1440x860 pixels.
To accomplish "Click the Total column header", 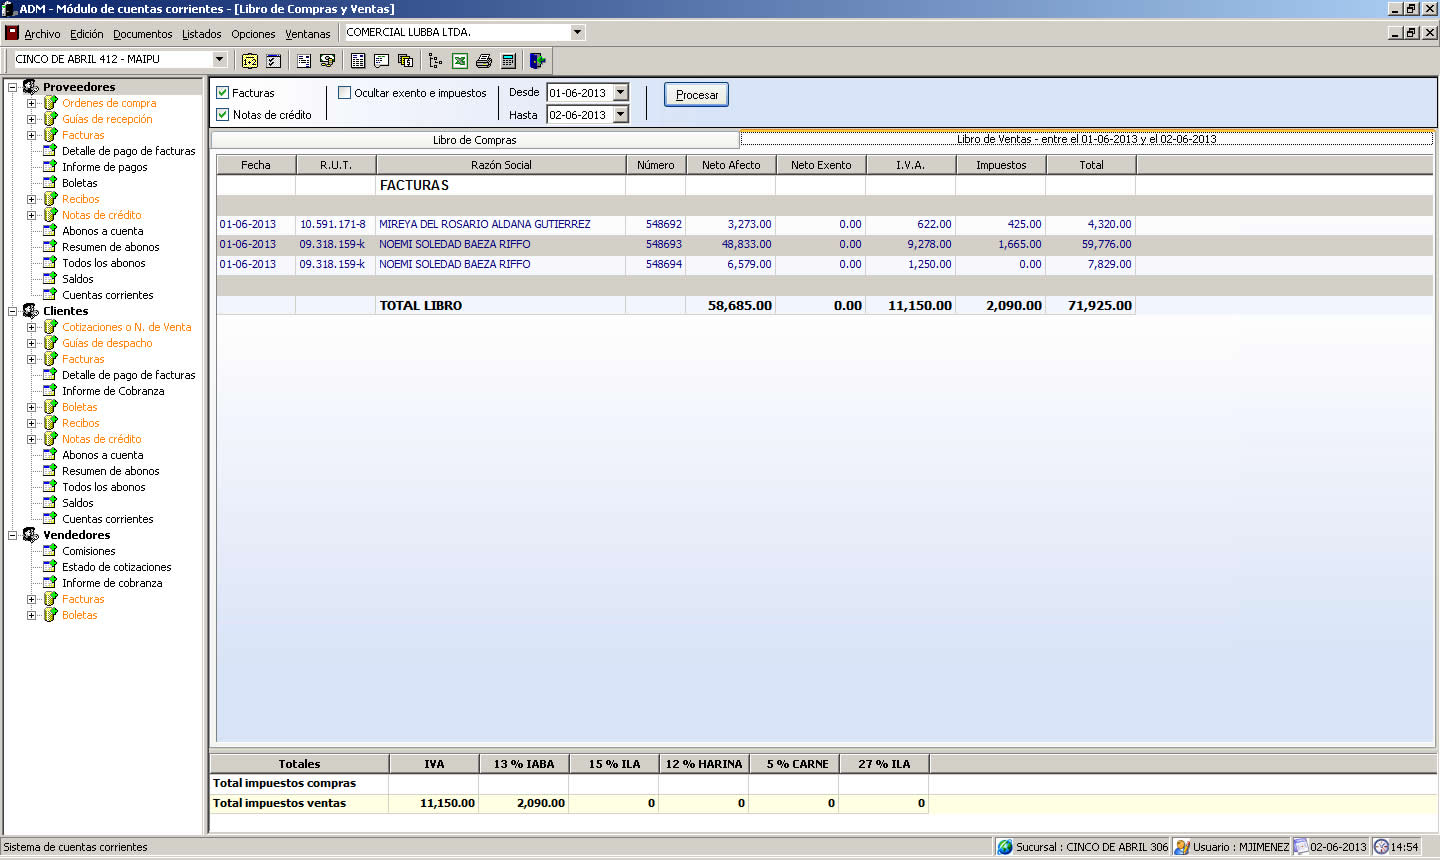I will [x=1091, y=165].
